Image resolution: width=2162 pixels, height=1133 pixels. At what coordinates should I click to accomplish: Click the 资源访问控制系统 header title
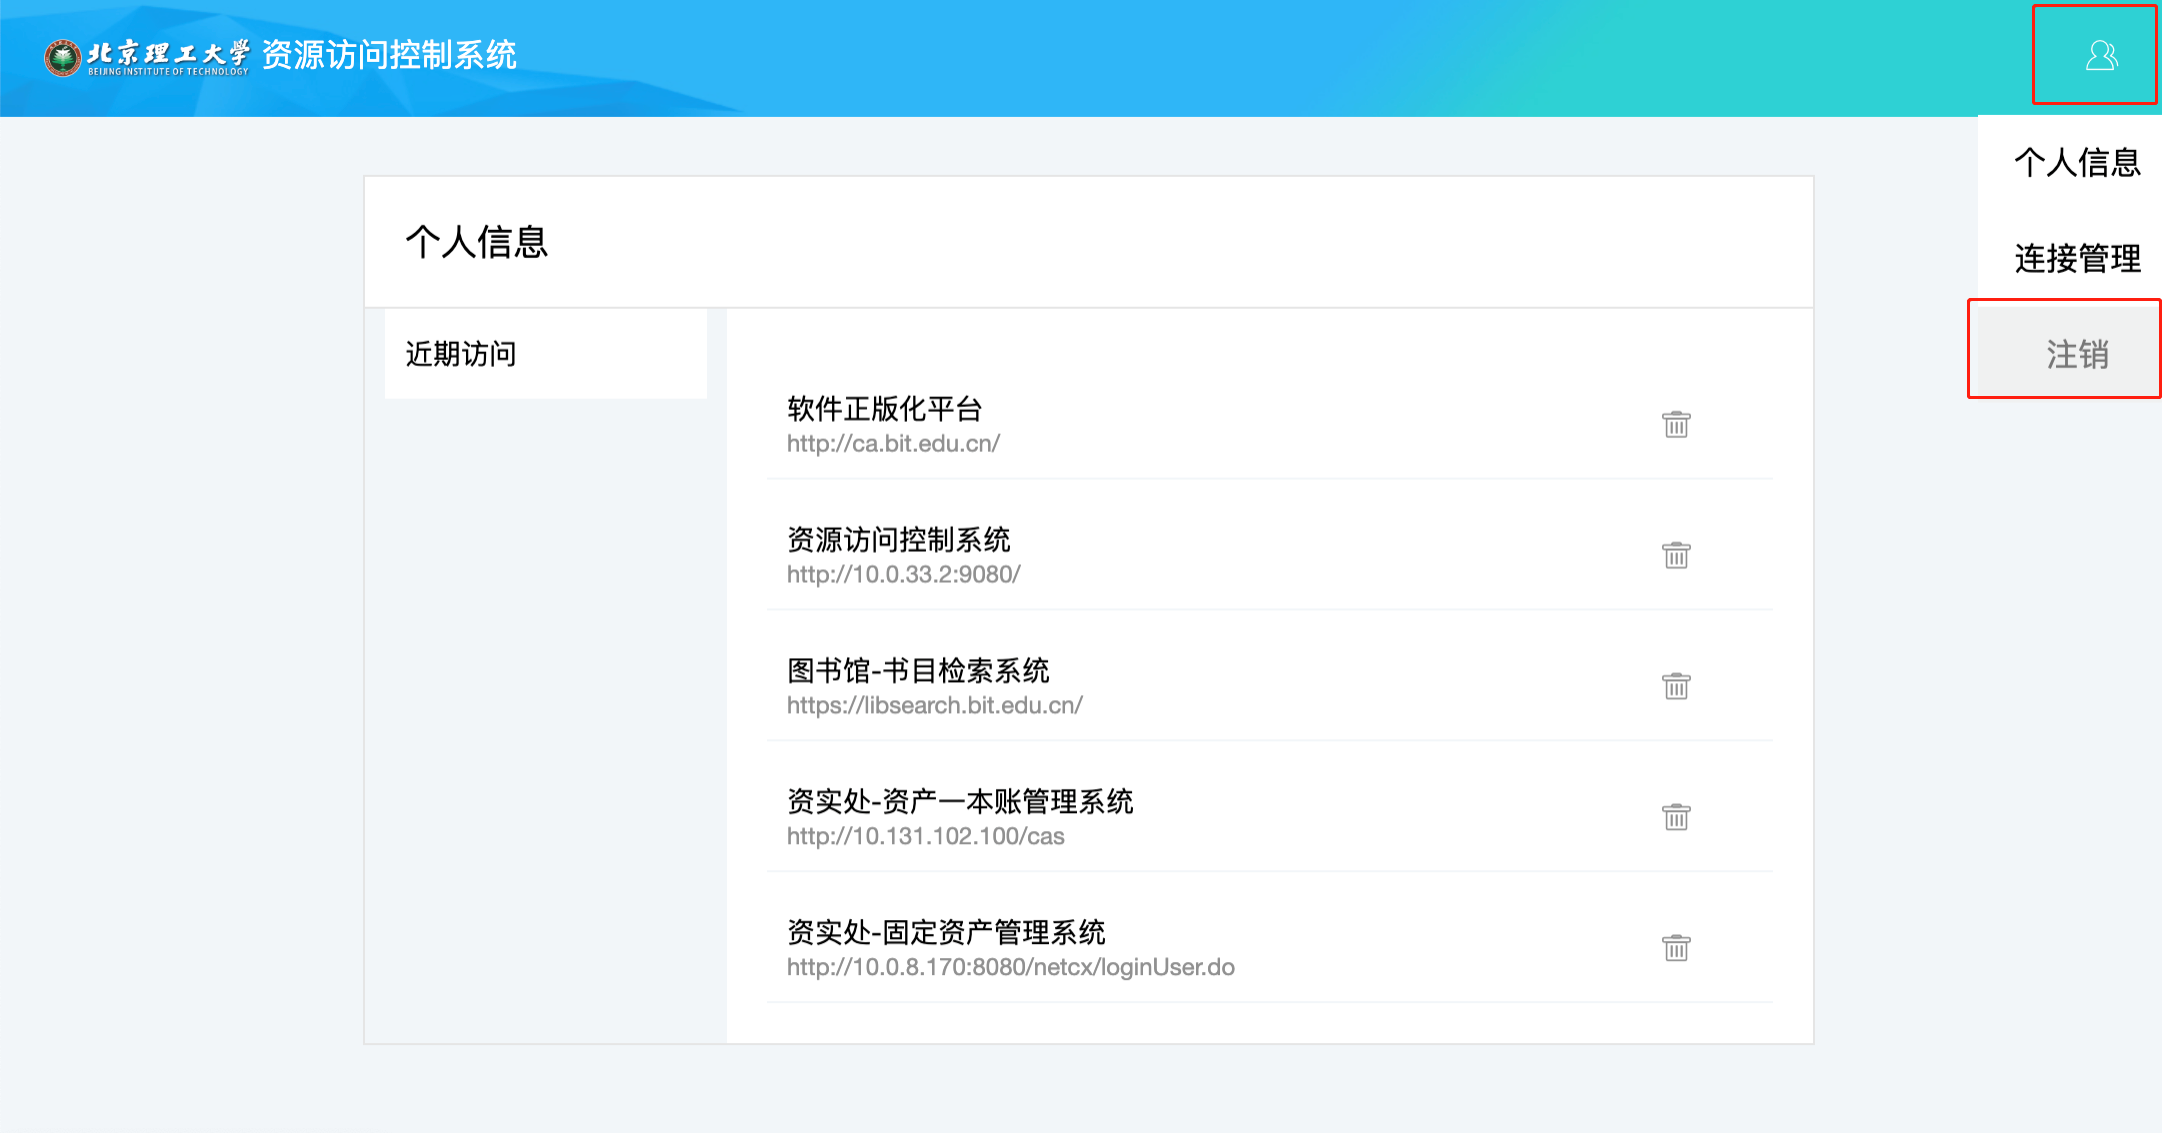coord(389,55)
